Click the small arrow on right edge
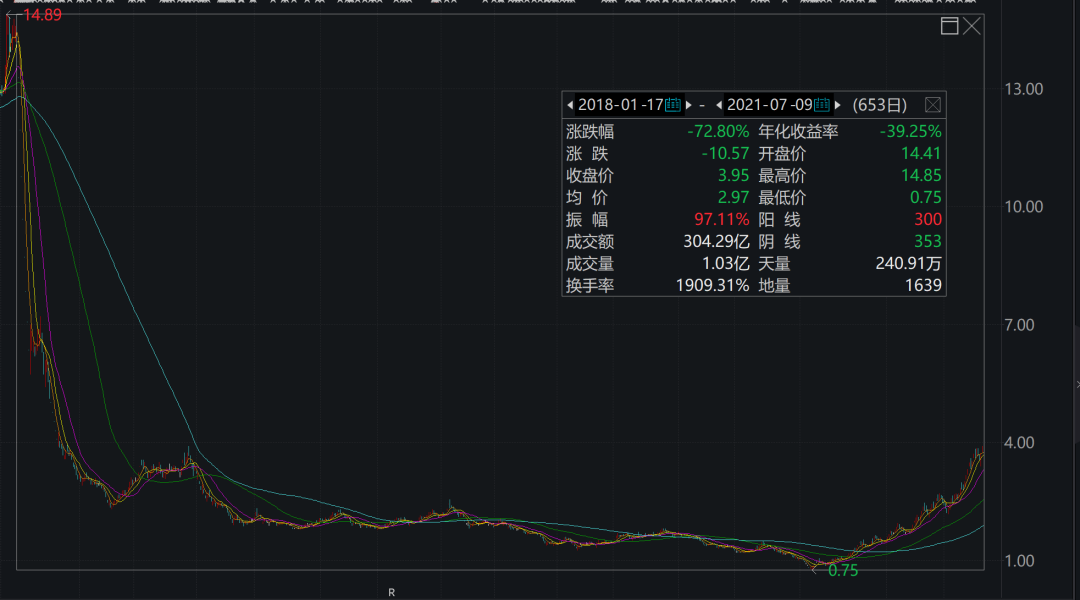The height and width of the screenshot is (600, 1080). [1076, 384]
